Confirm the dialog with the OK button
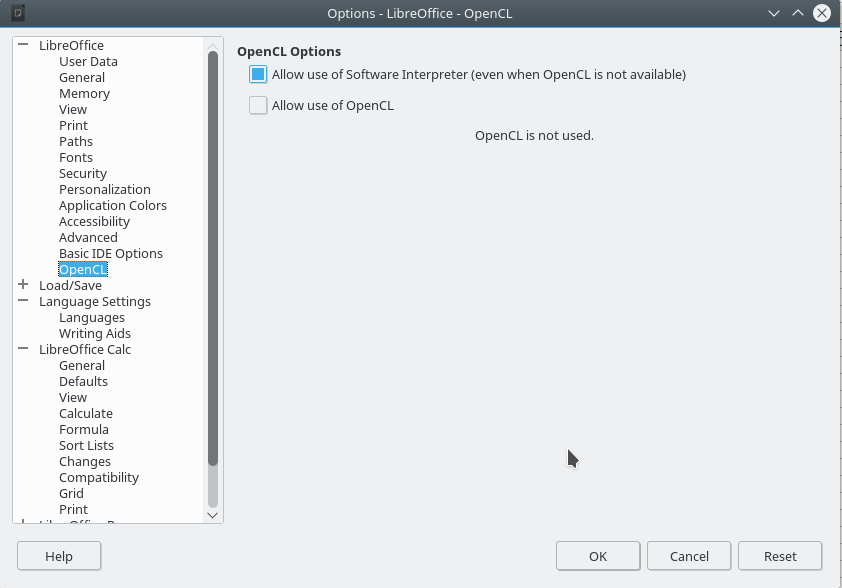This screenshot has height=588, width=842. point(598,556)
